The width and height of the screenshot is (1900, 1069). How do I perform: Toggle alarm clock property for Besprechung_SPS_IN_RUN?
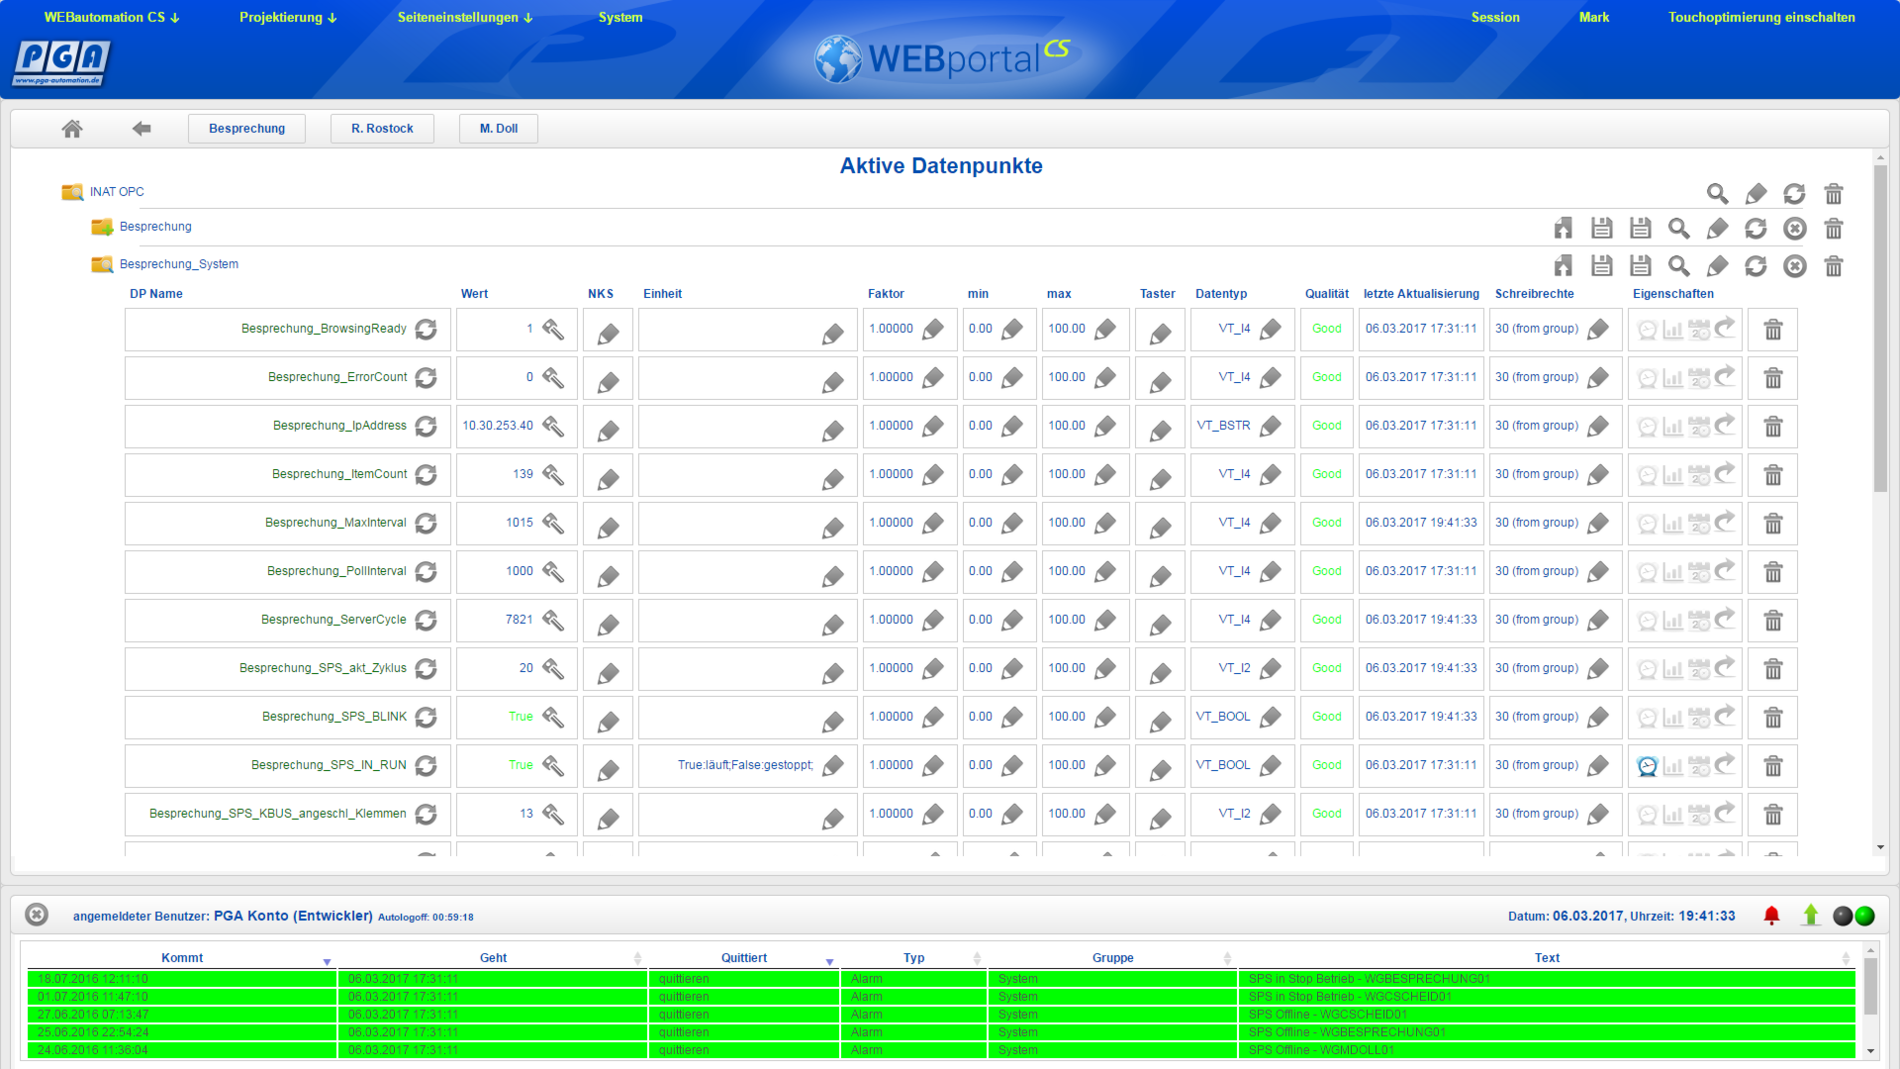[1646, 766]
